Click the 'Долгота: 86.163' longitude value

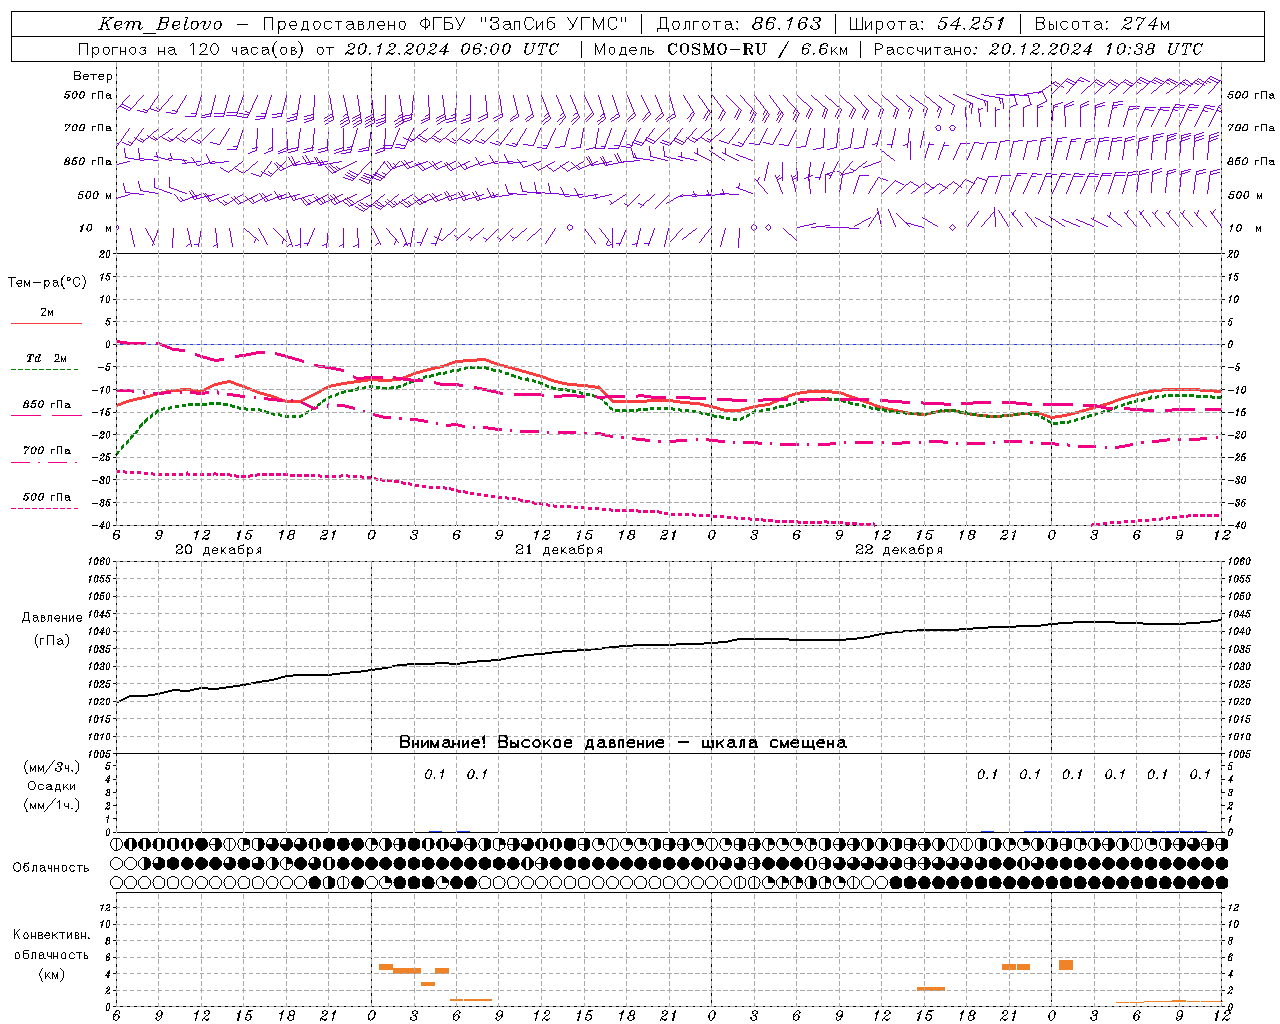point(739,24)
